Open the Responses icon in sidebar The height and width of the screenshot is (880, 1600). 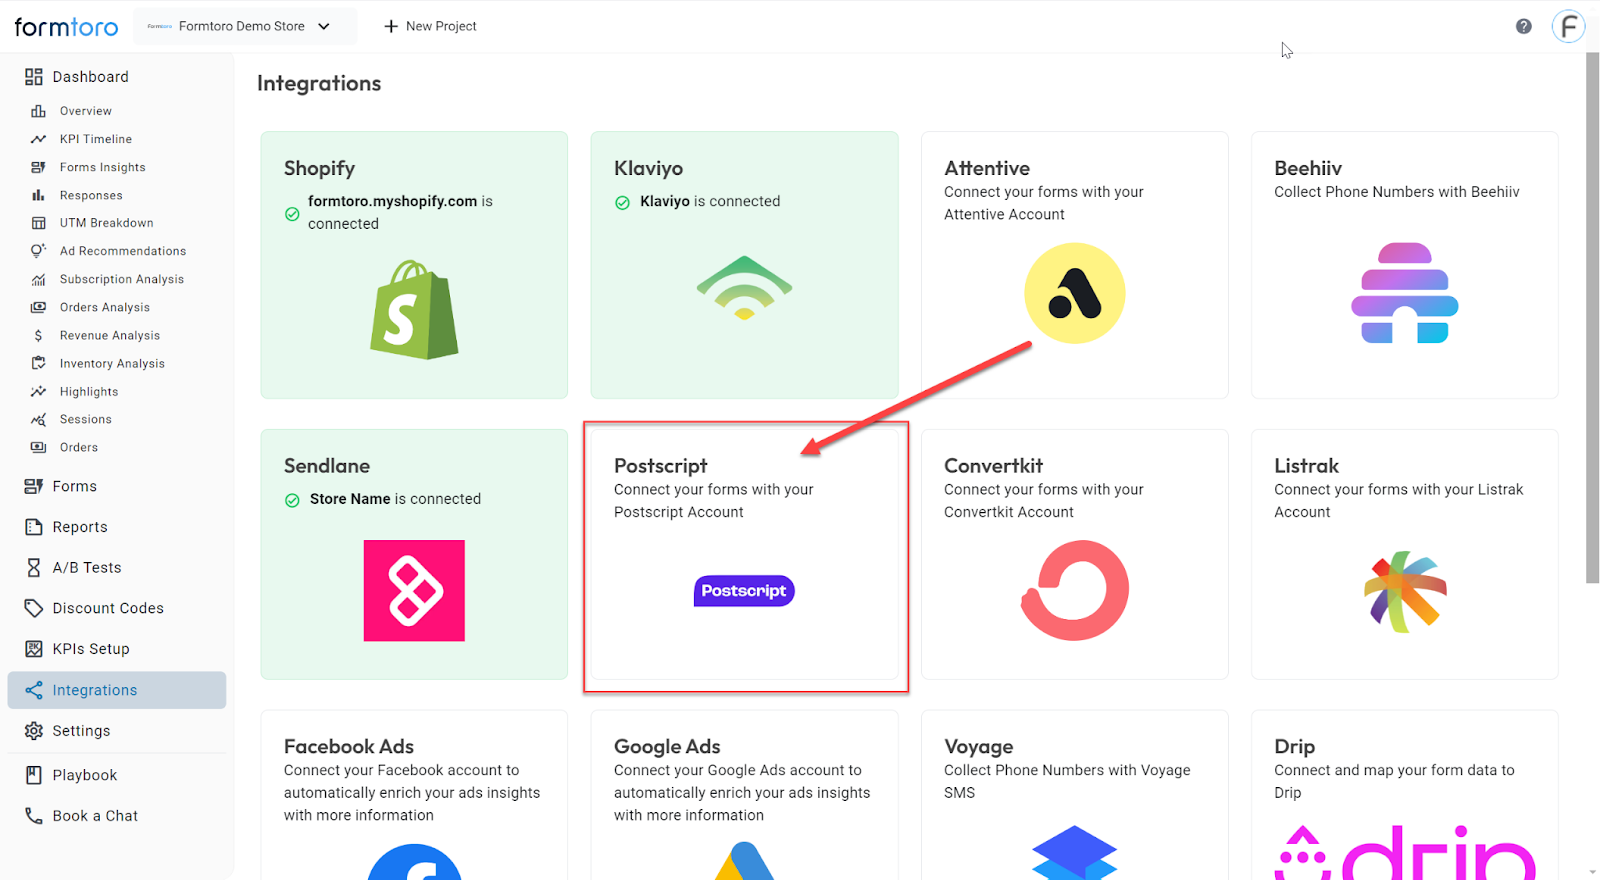[38, 195]
